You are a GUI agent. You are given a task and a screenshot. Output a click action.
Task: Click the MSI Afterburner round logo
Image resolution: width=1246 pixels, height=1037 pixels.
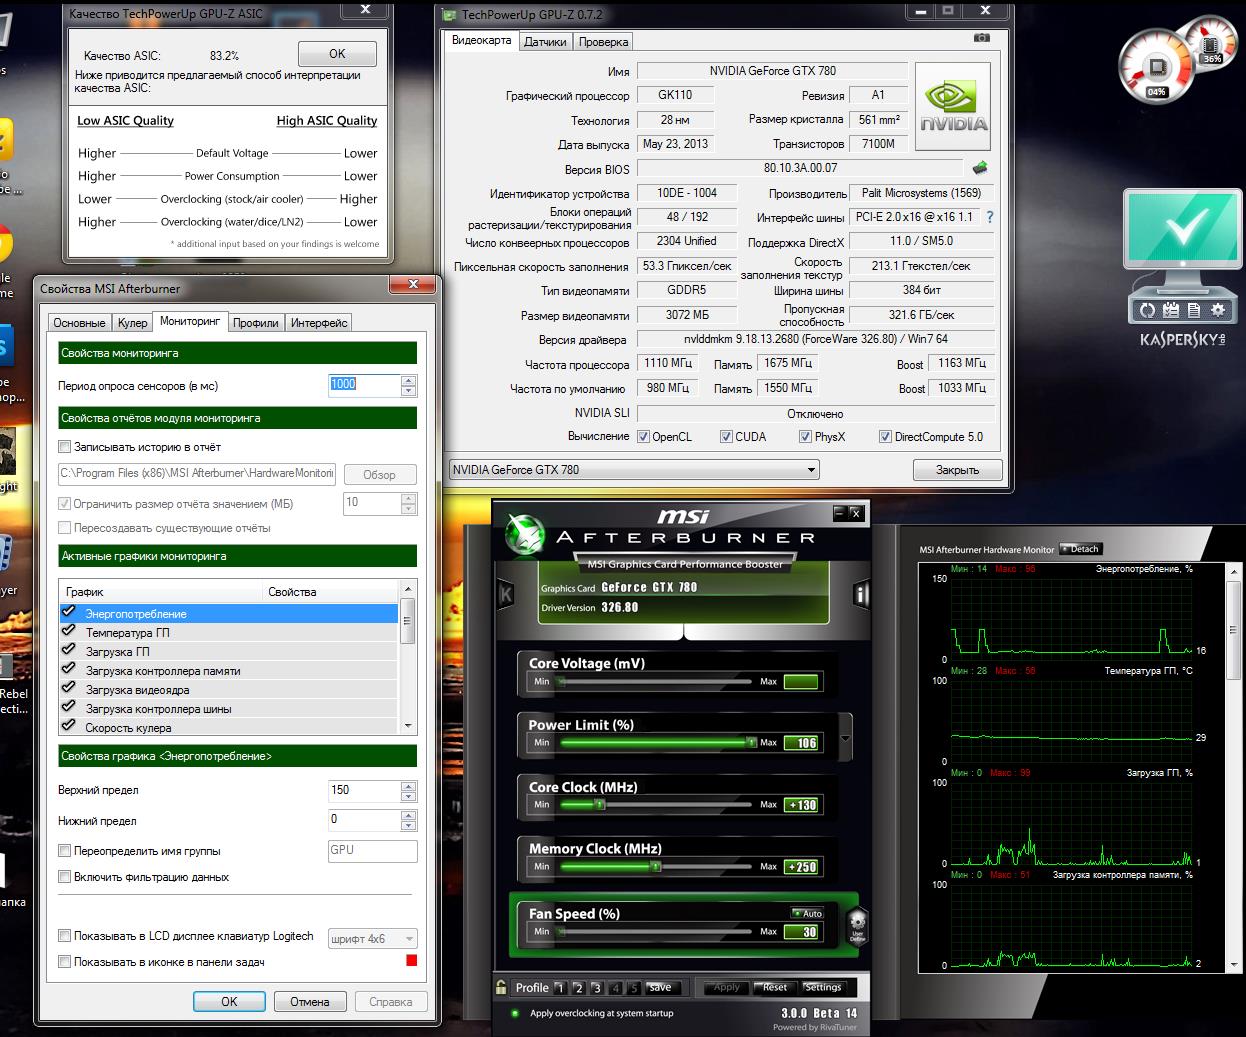click(523, 534)
